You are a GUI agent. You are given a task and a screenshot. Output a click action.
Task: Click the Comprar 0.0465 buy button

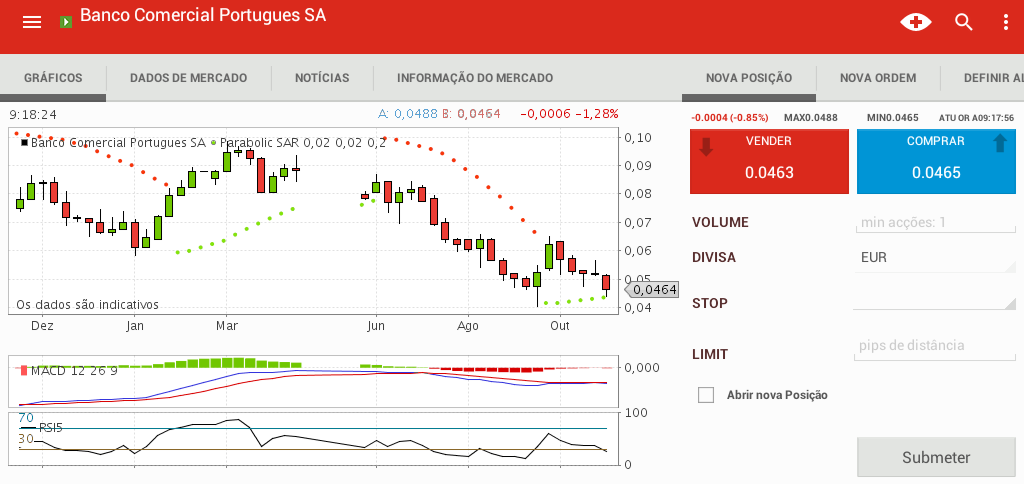(x=935, y=161)
